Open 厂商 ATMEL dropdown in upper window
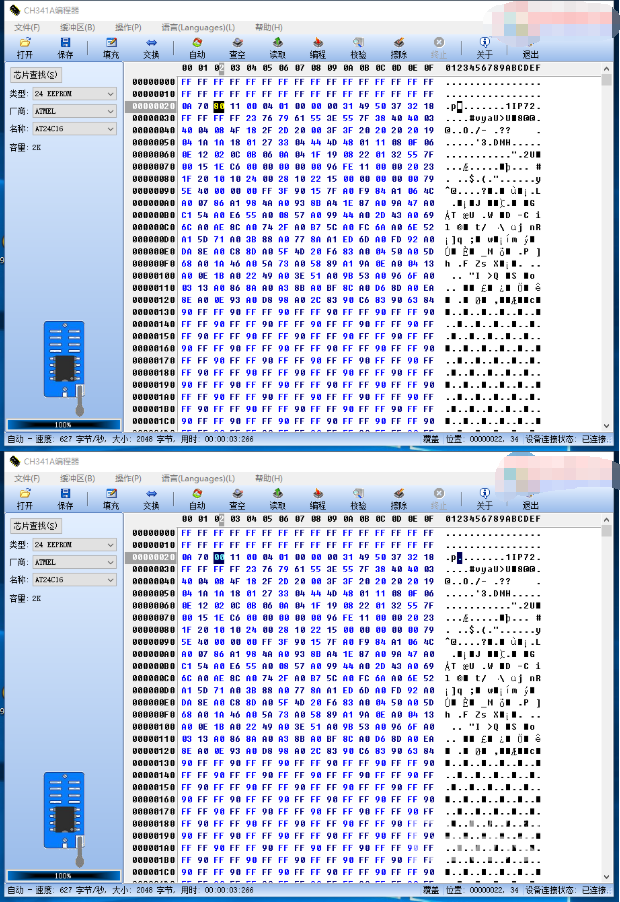 (74, 111)
